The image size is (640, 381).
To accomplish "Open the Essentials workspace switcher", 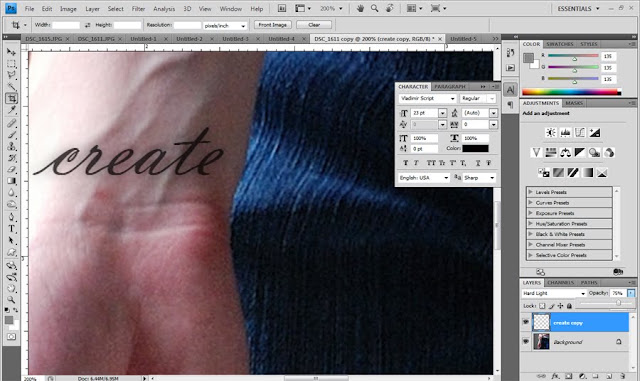I will pos(578,9).
